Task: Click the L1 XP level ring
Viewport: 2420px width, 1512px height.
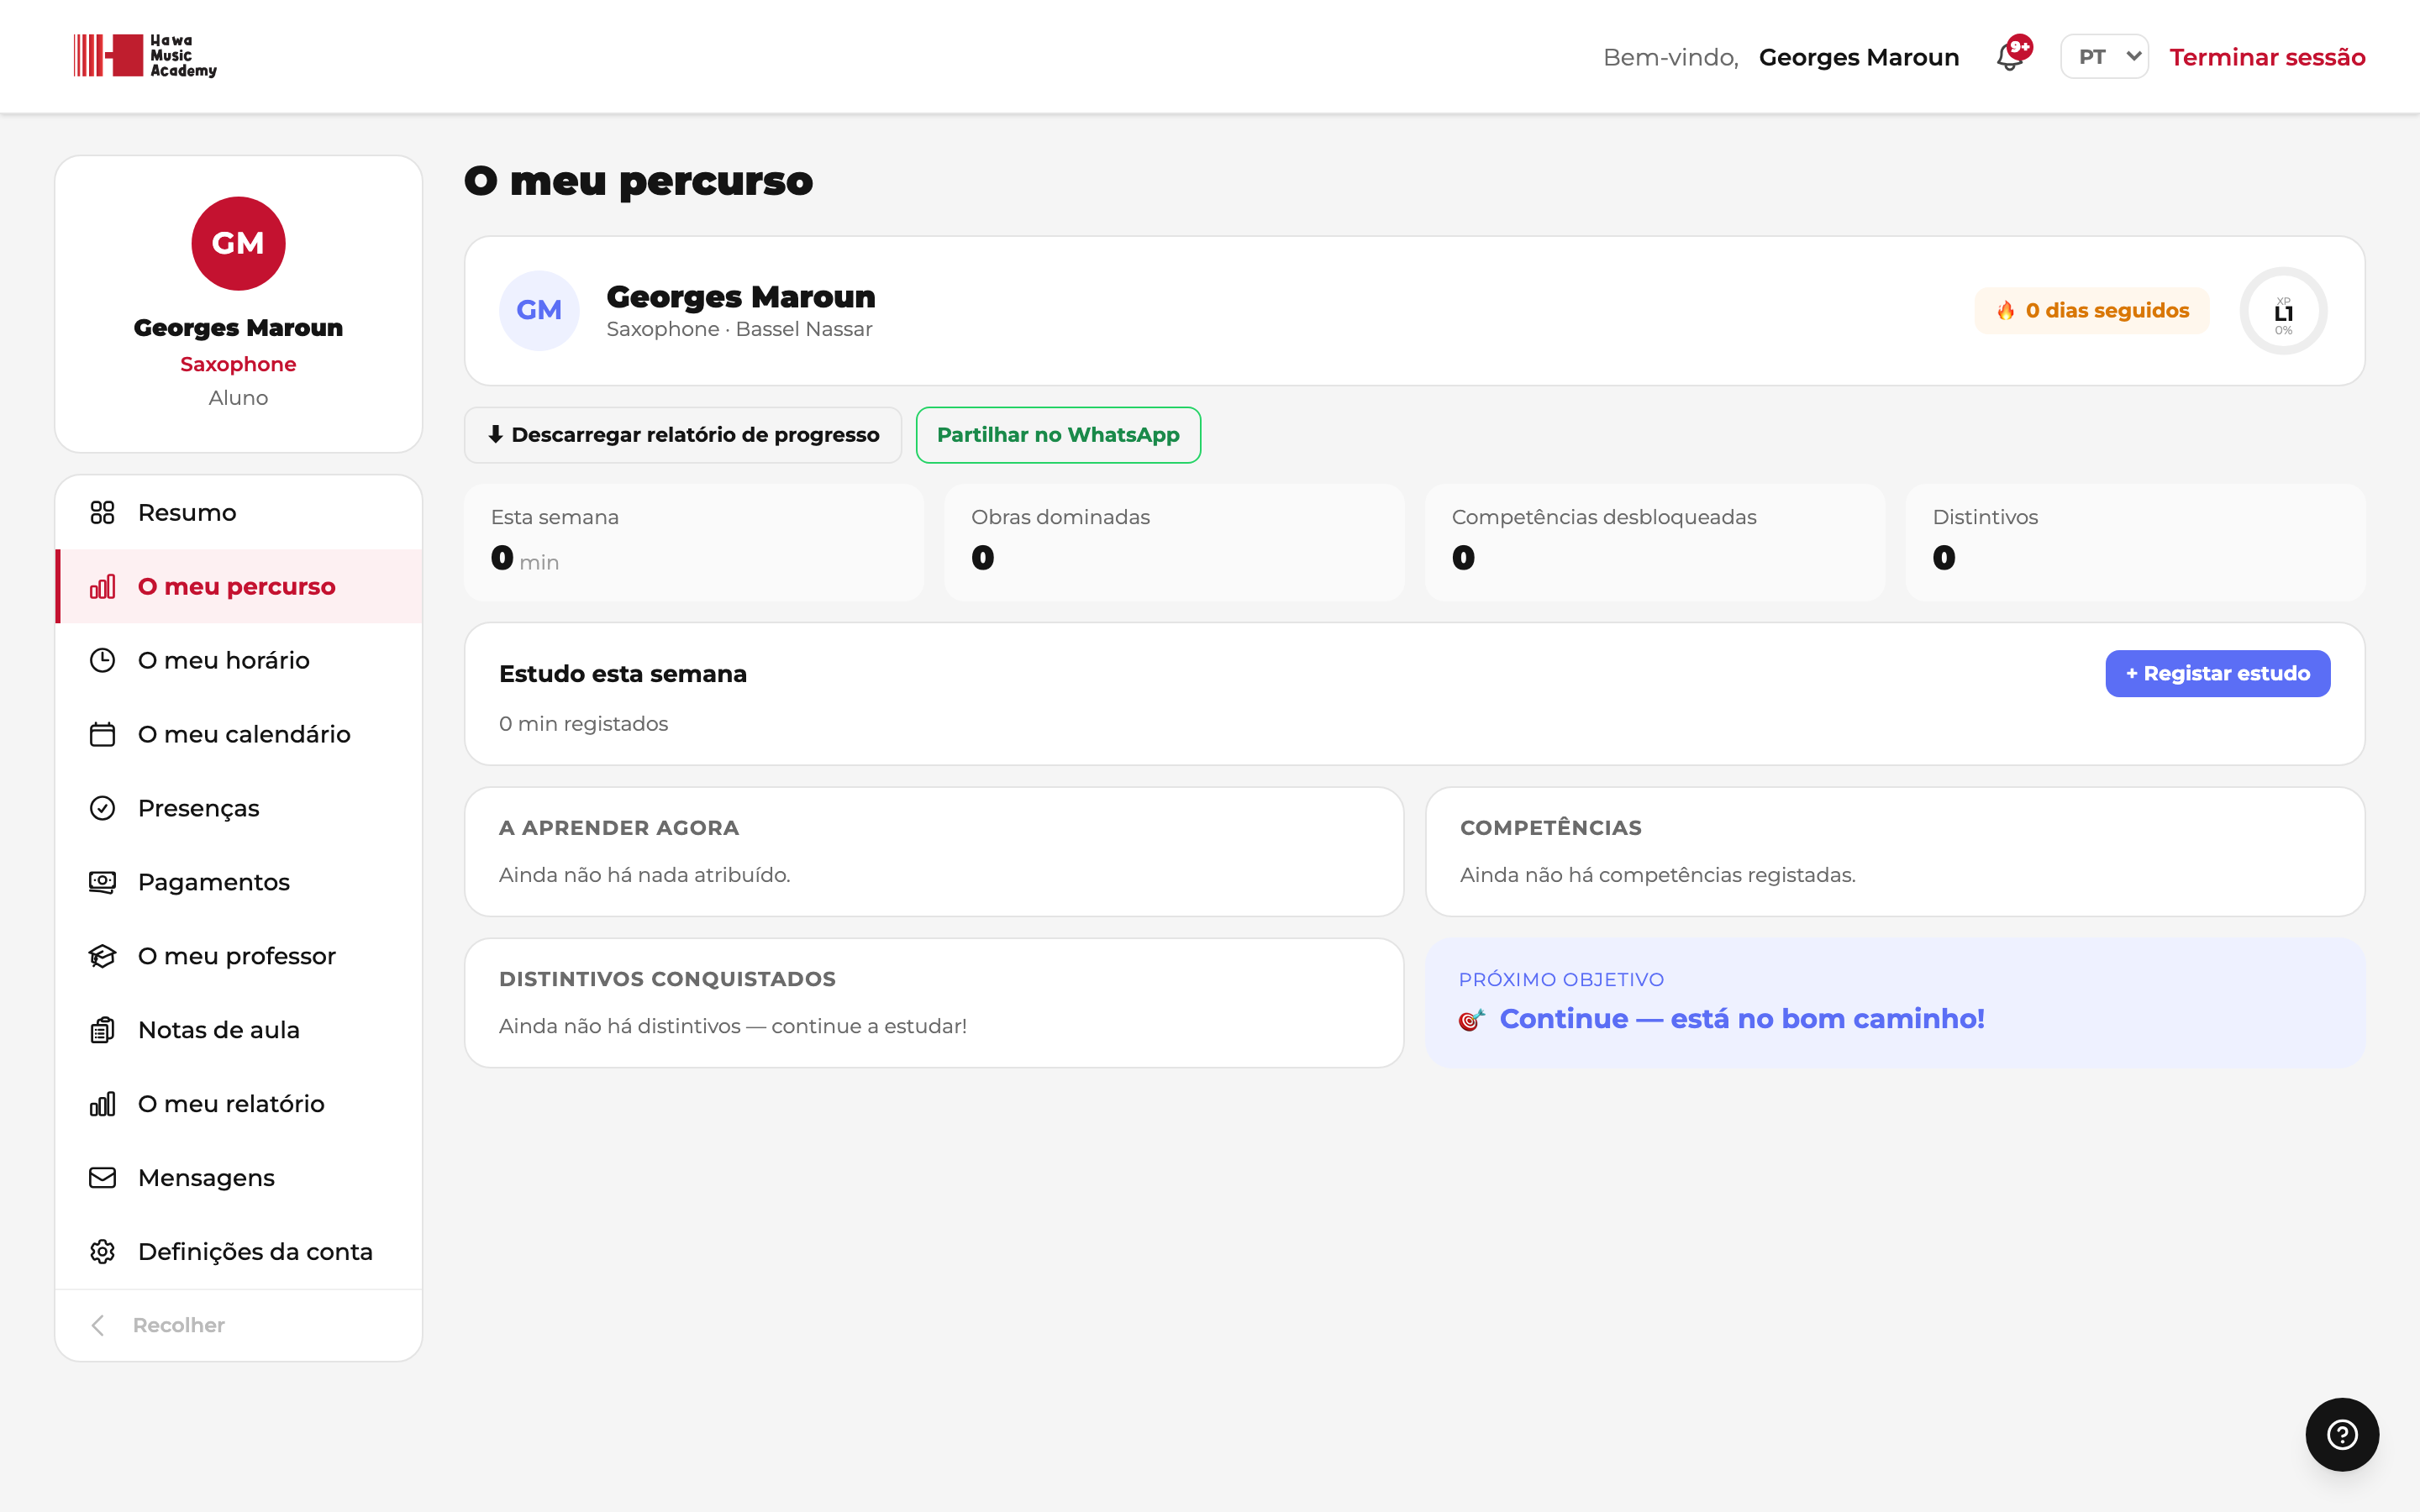Action: click(2283, 311)
